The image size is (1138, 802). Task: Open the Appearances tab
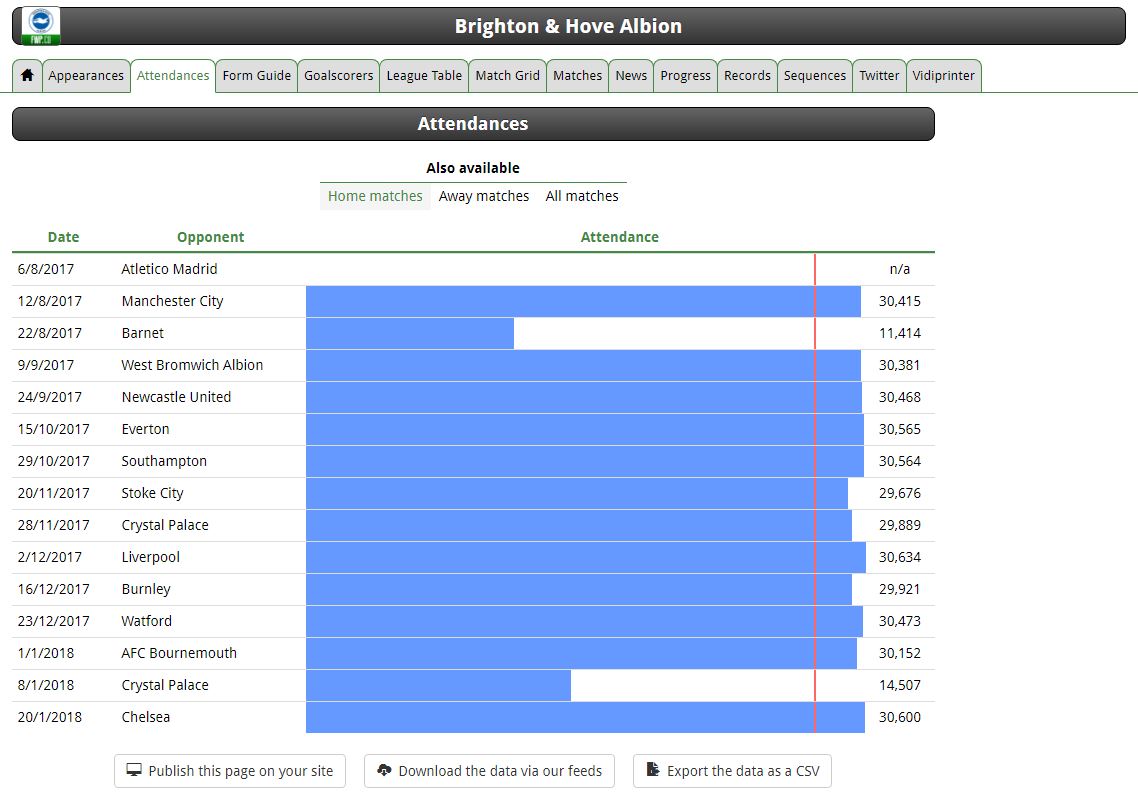(86, 75)
